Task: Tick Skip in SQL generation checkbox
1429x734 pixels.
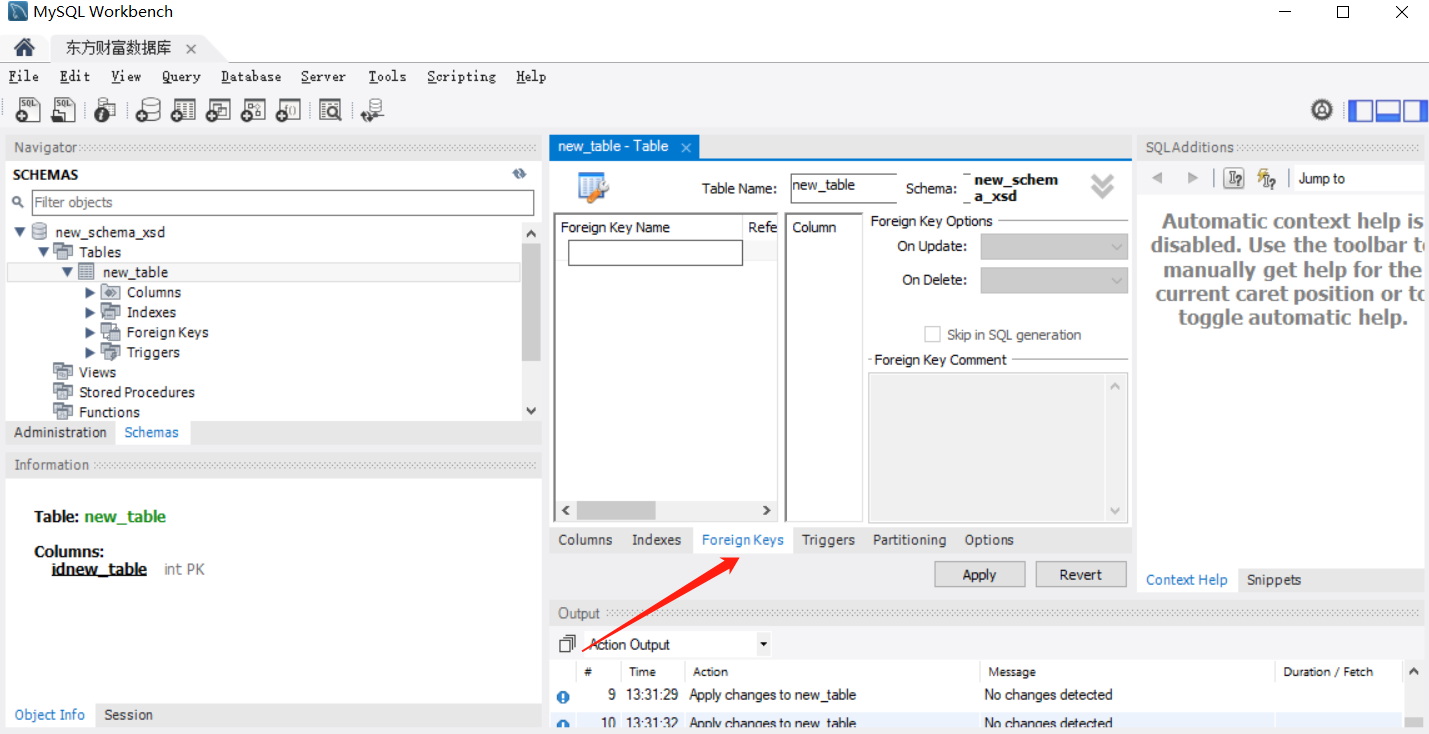Action: click(932, 334)
